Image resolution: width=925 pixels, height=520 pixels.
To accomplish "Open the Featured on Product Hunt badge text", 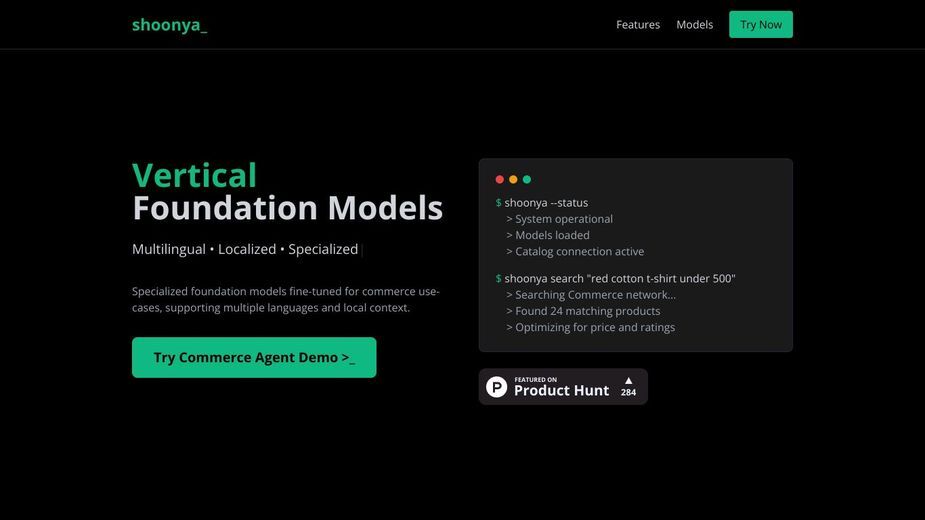I will 561,387.
